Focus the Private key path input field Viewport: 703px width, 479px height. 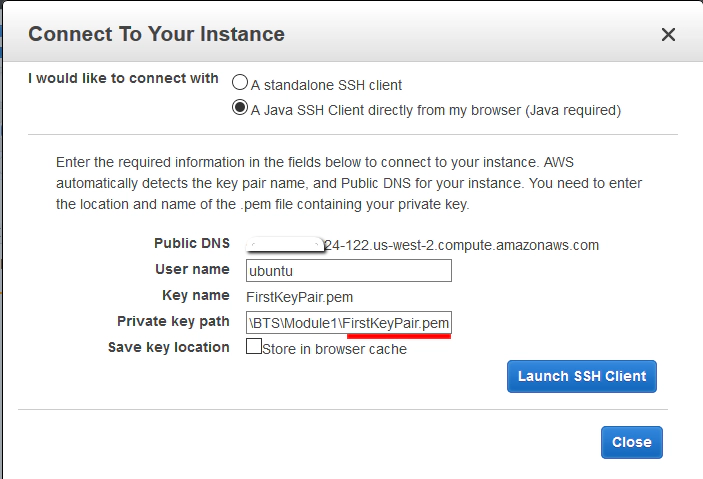coord(348,322)
